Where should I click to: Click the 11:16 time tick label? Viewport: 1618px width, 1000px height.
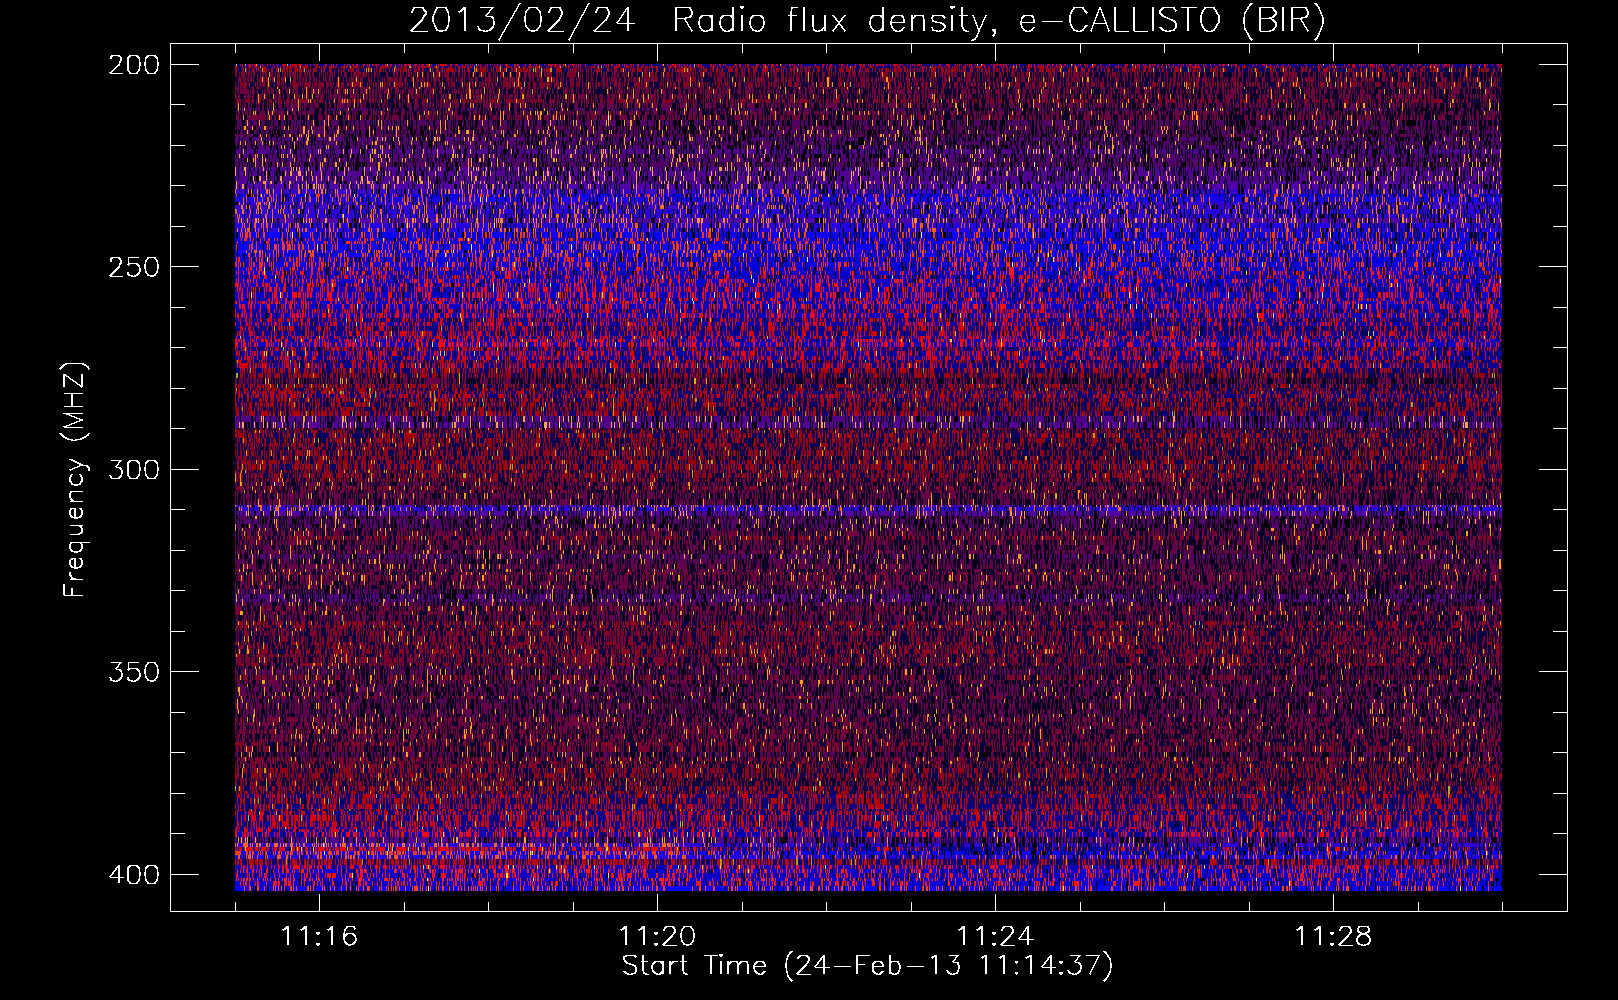319,937
